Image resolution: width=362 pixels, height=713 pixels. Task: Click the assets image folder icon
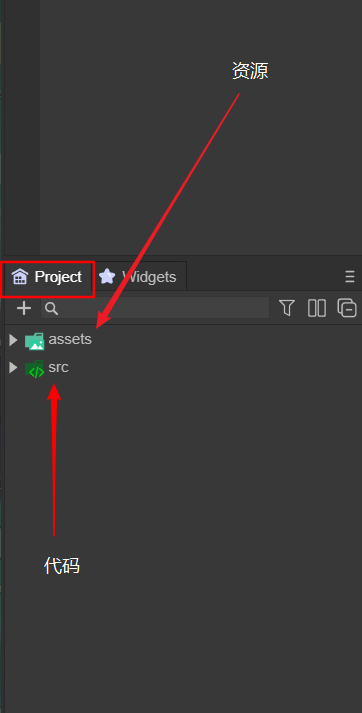(x=35, y=341)
